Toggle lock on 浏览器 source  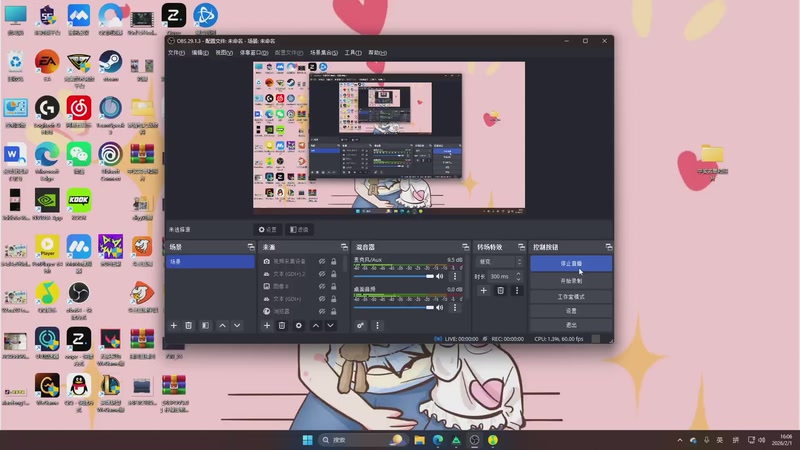click(334, 311)
